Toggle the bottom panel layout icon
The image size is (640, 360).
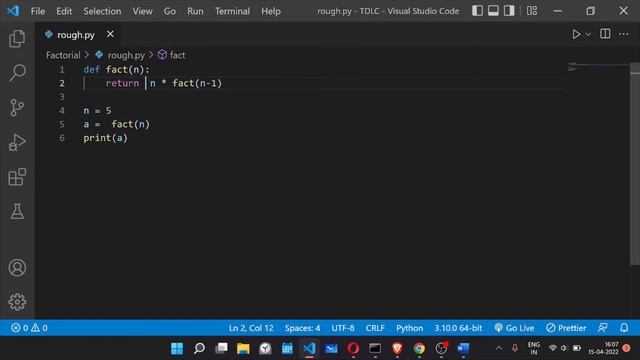pyautogui.click(x=493, y=11)
